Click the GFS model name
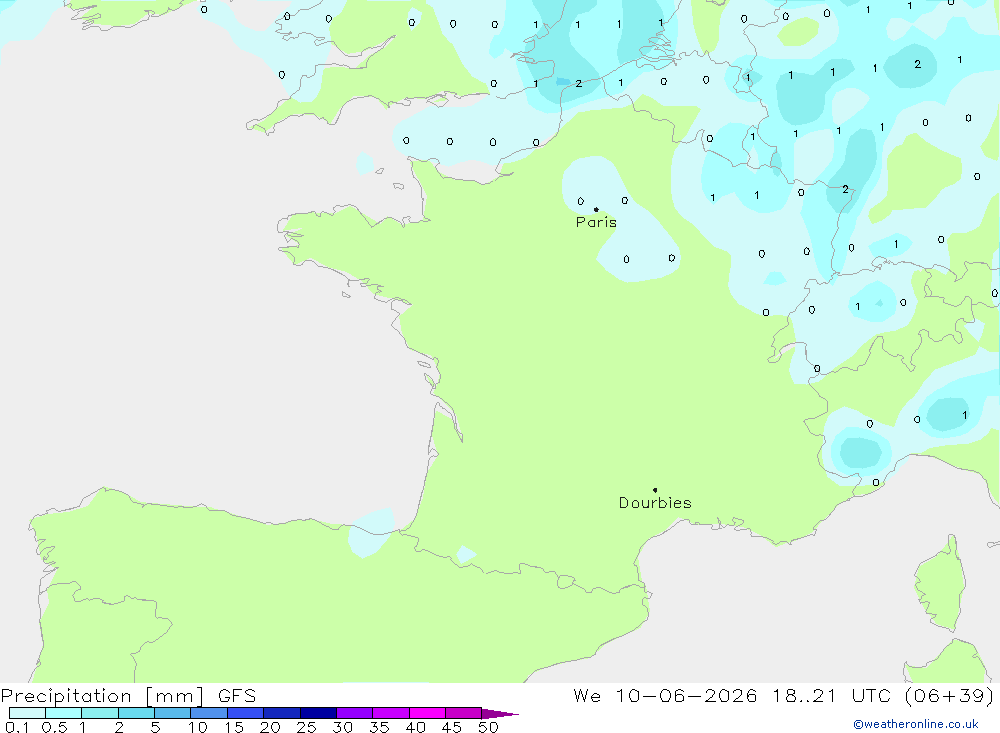 click(x=237, y=696)
